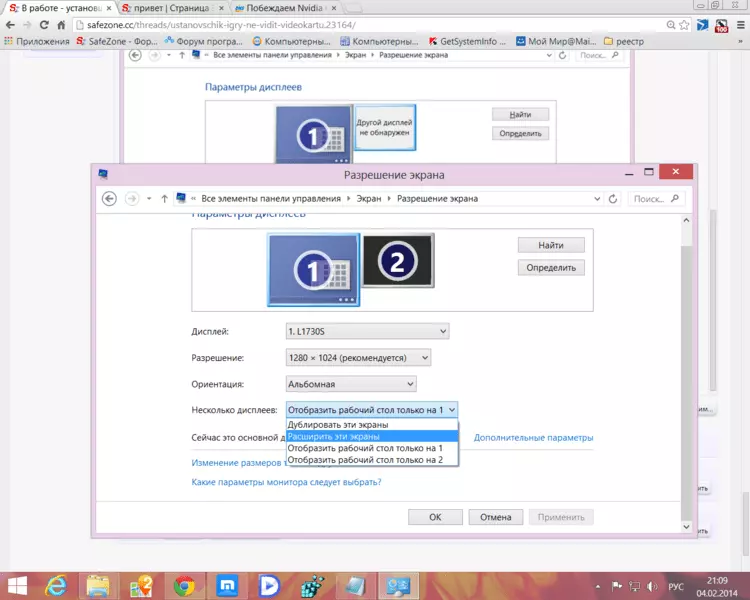Reload the page in Chrome
Image resolution: width=750 pixels, height=600 pixels.
[x=46, y=24]
